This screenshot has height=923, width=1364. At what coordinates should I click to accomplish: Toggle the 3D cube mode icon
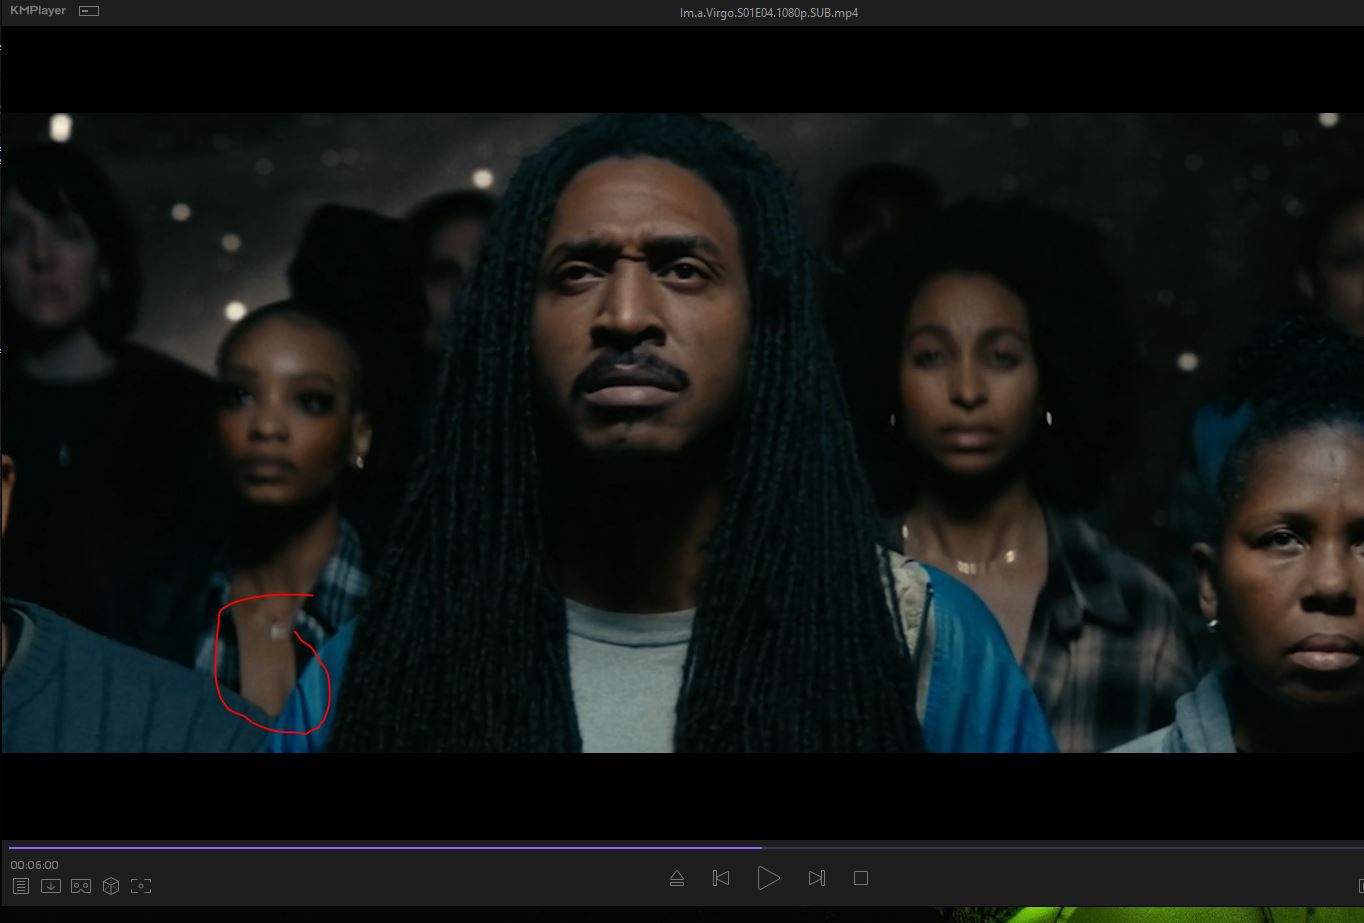111,886
